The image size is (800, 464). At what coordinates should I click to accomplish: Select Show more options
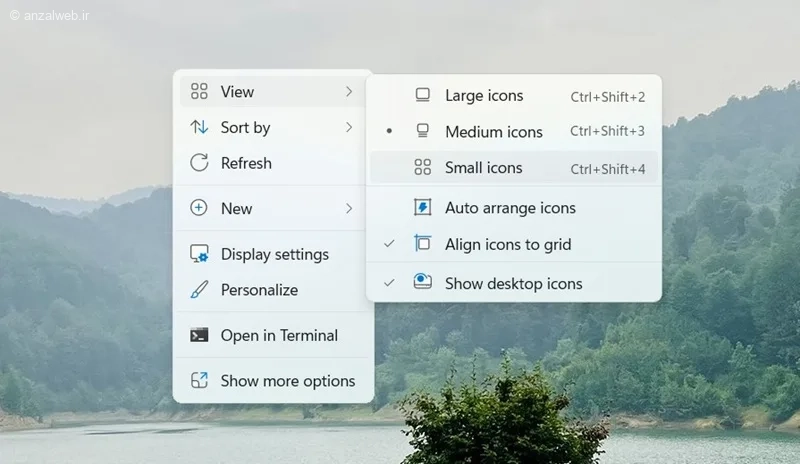[x=272, y=381]
